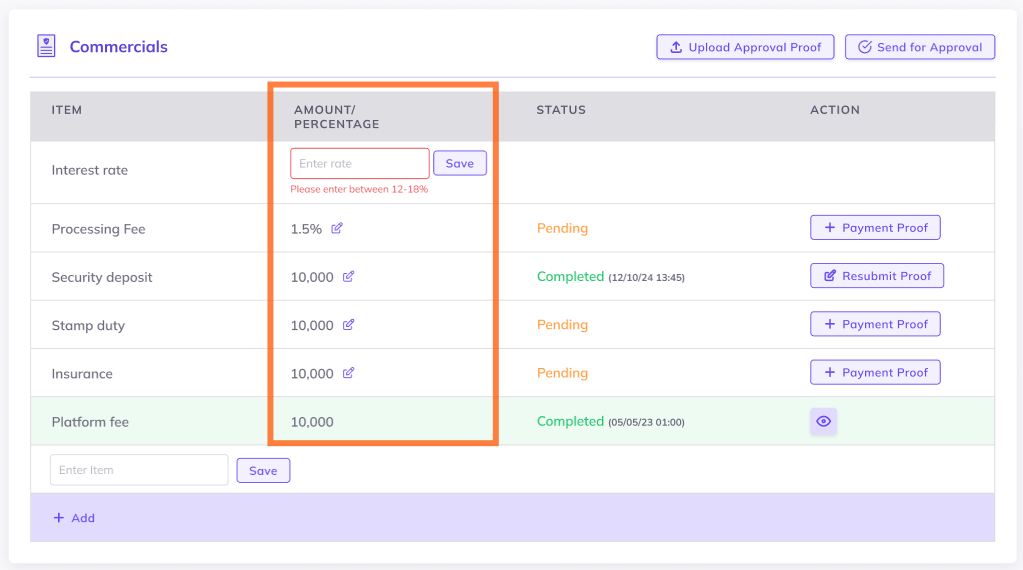Edit the Insurance amount value

[x=348, y=373]
